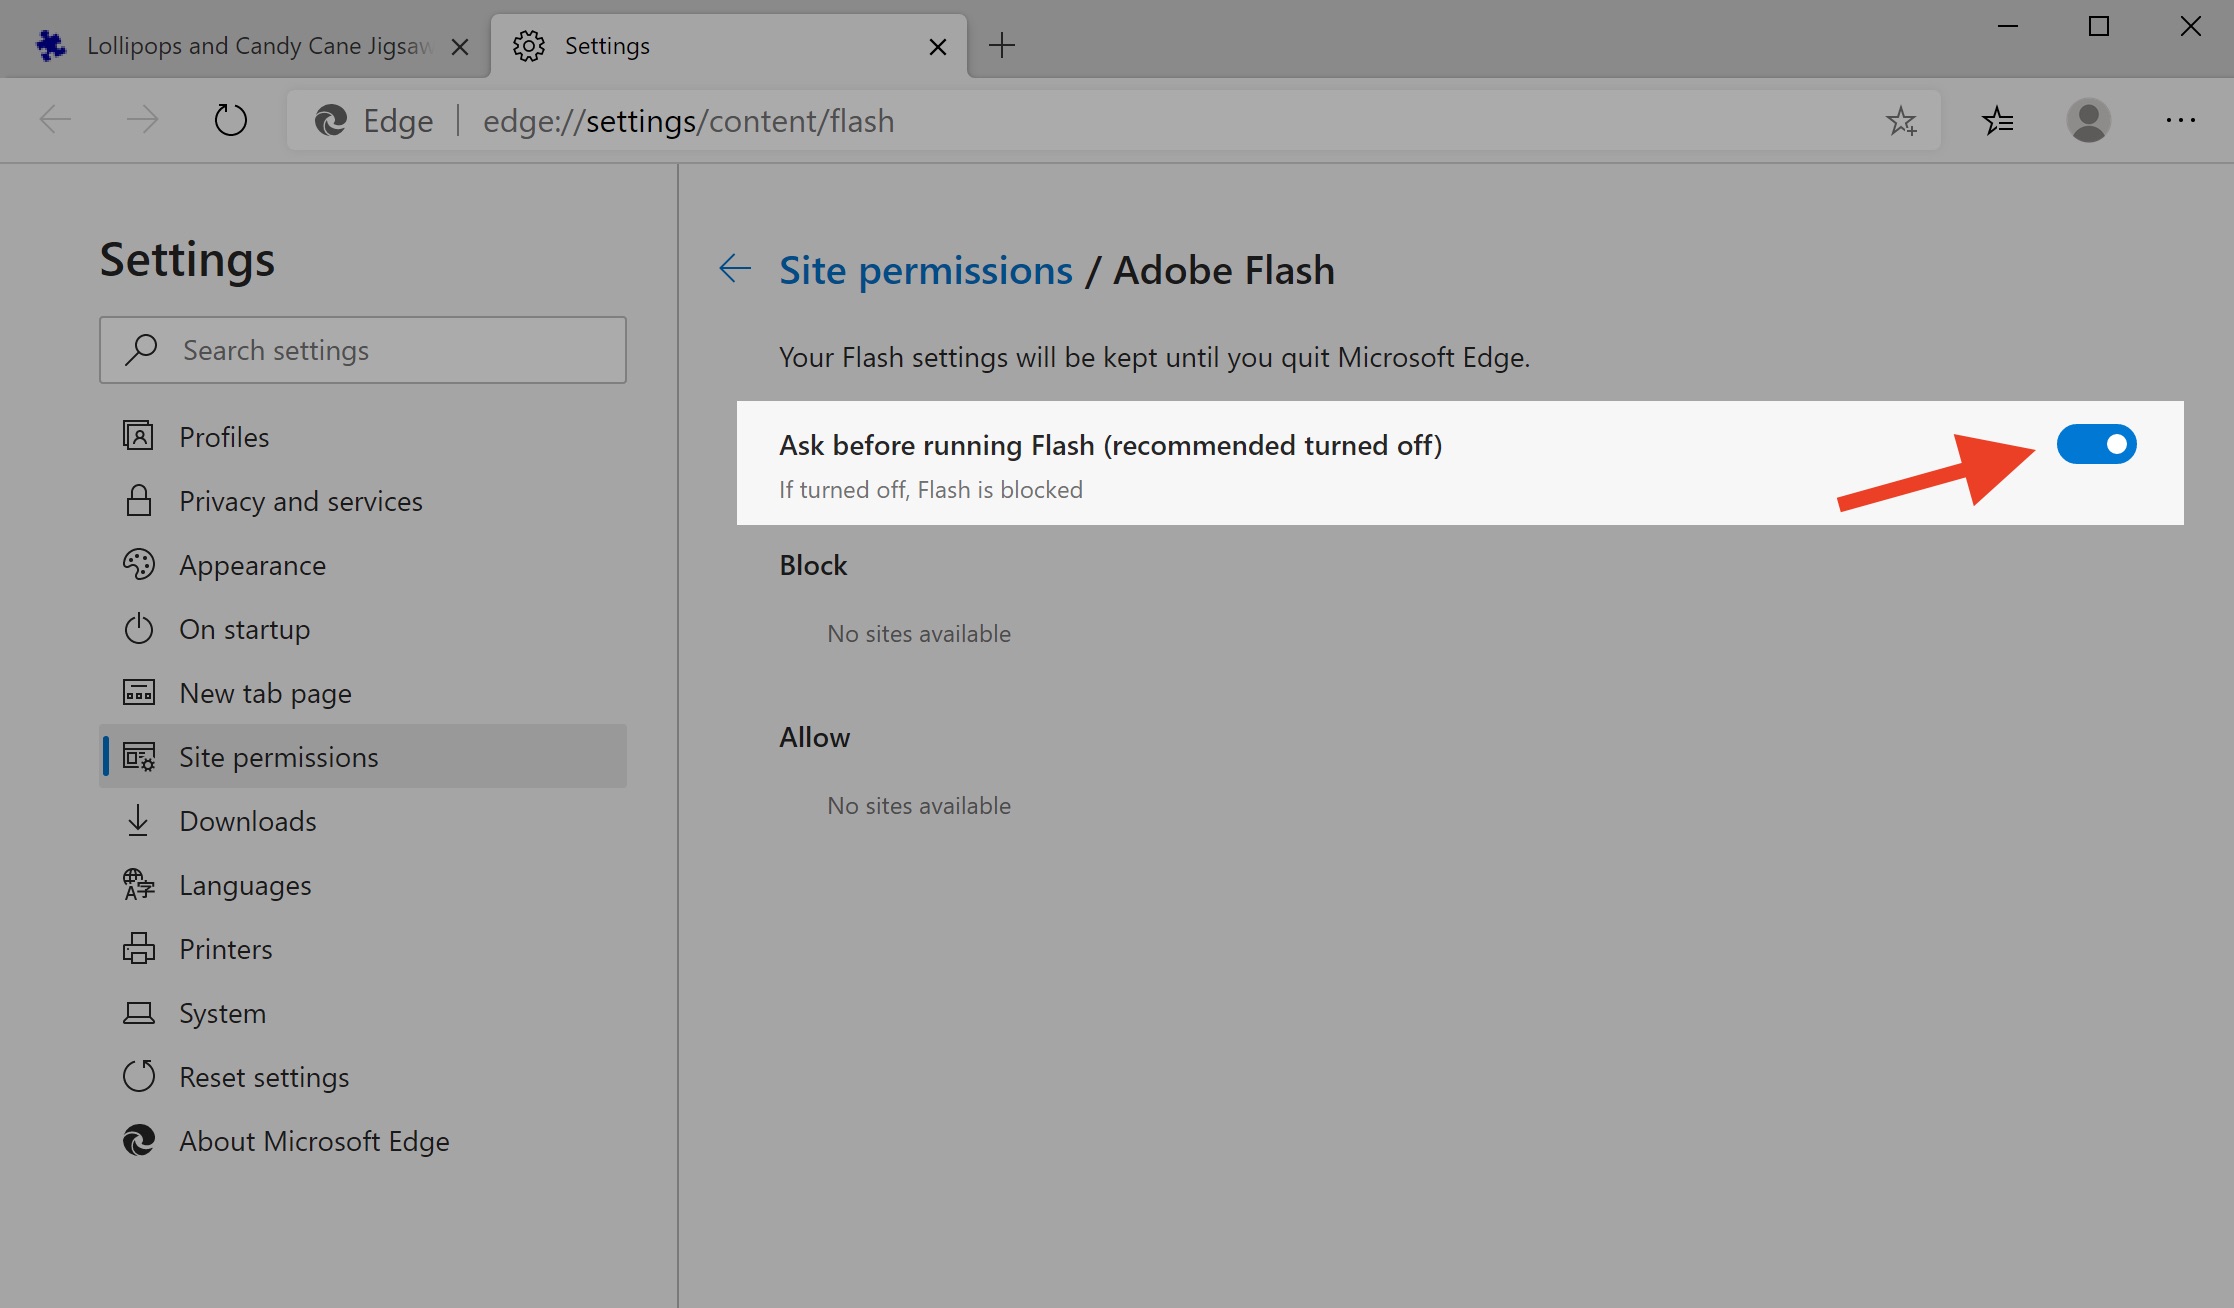Click the On startup icon

pos(139,628)
